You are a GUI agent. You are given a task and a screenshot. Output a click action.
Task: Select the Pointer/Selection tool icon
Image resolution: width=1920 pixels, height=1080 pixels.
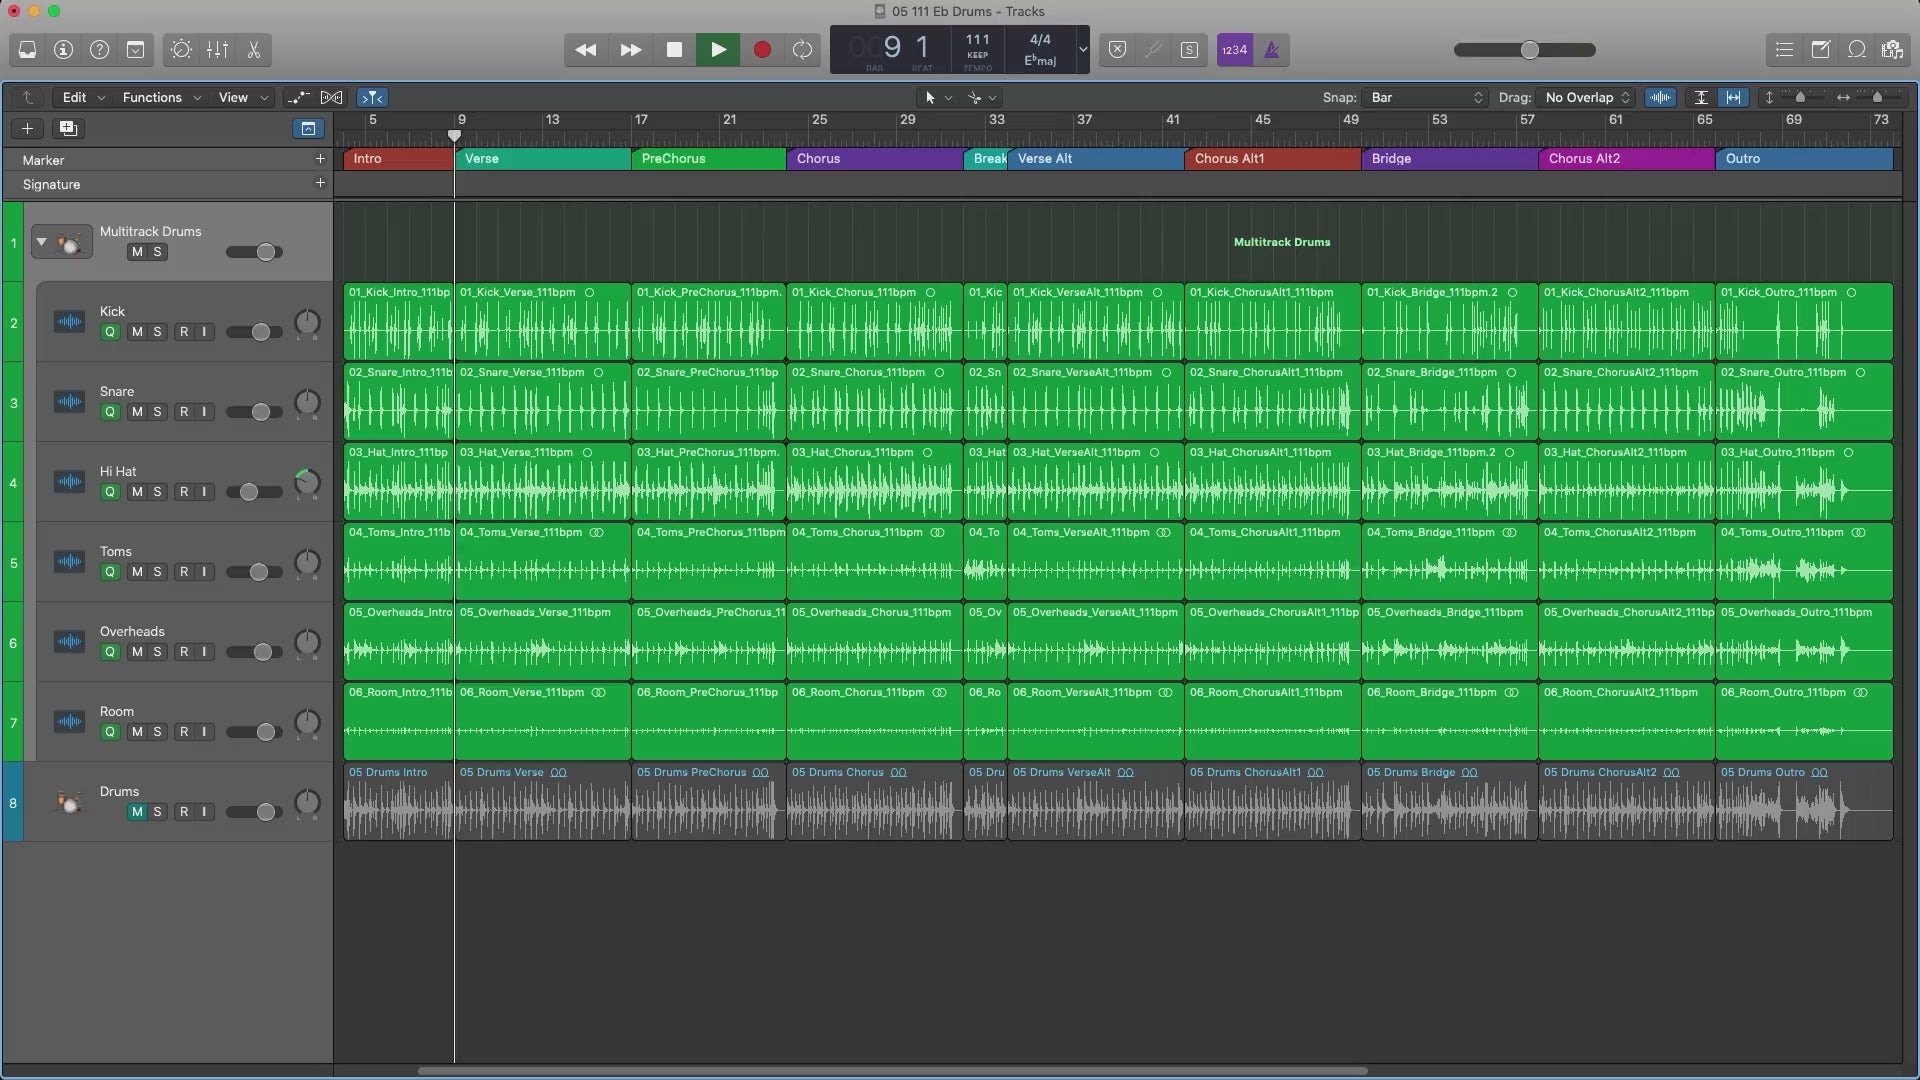coord(930,96)
